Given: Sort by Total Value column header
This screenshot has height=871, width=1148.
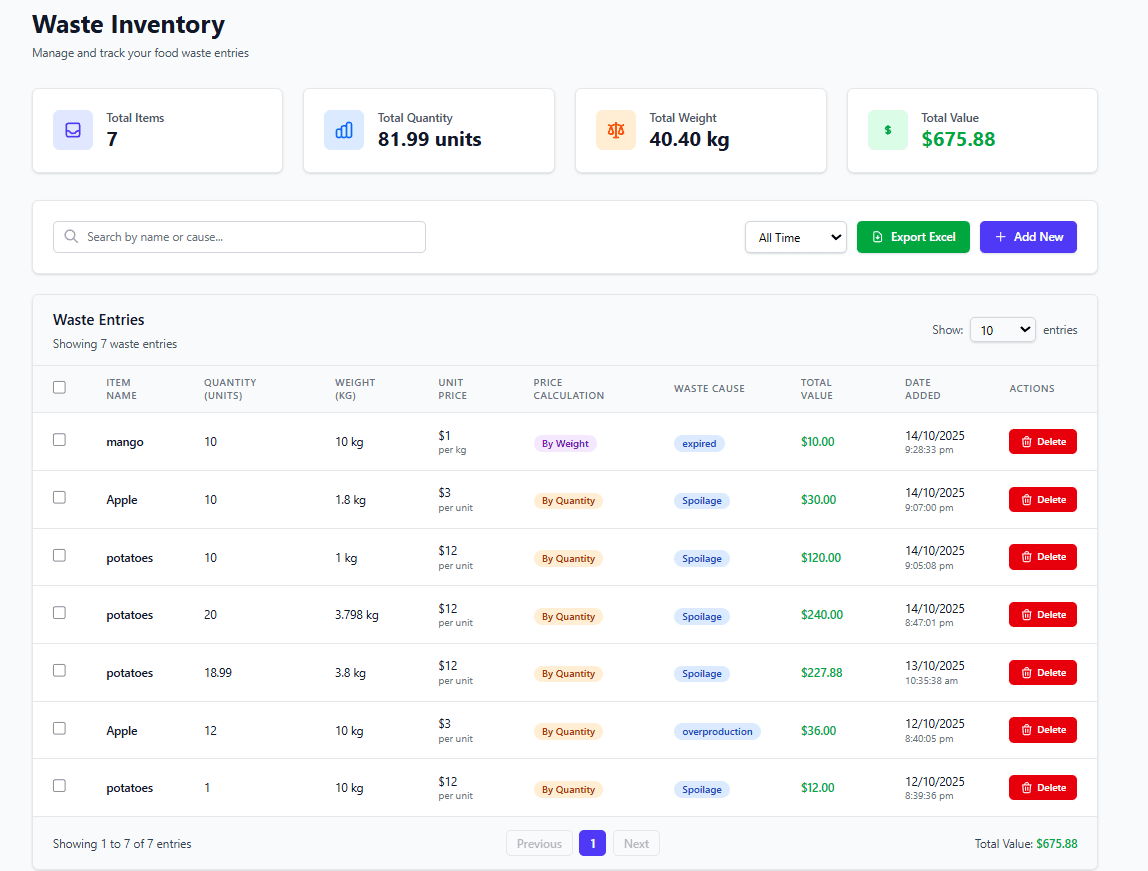Looking at the screenshot, I should coord(816,389).
